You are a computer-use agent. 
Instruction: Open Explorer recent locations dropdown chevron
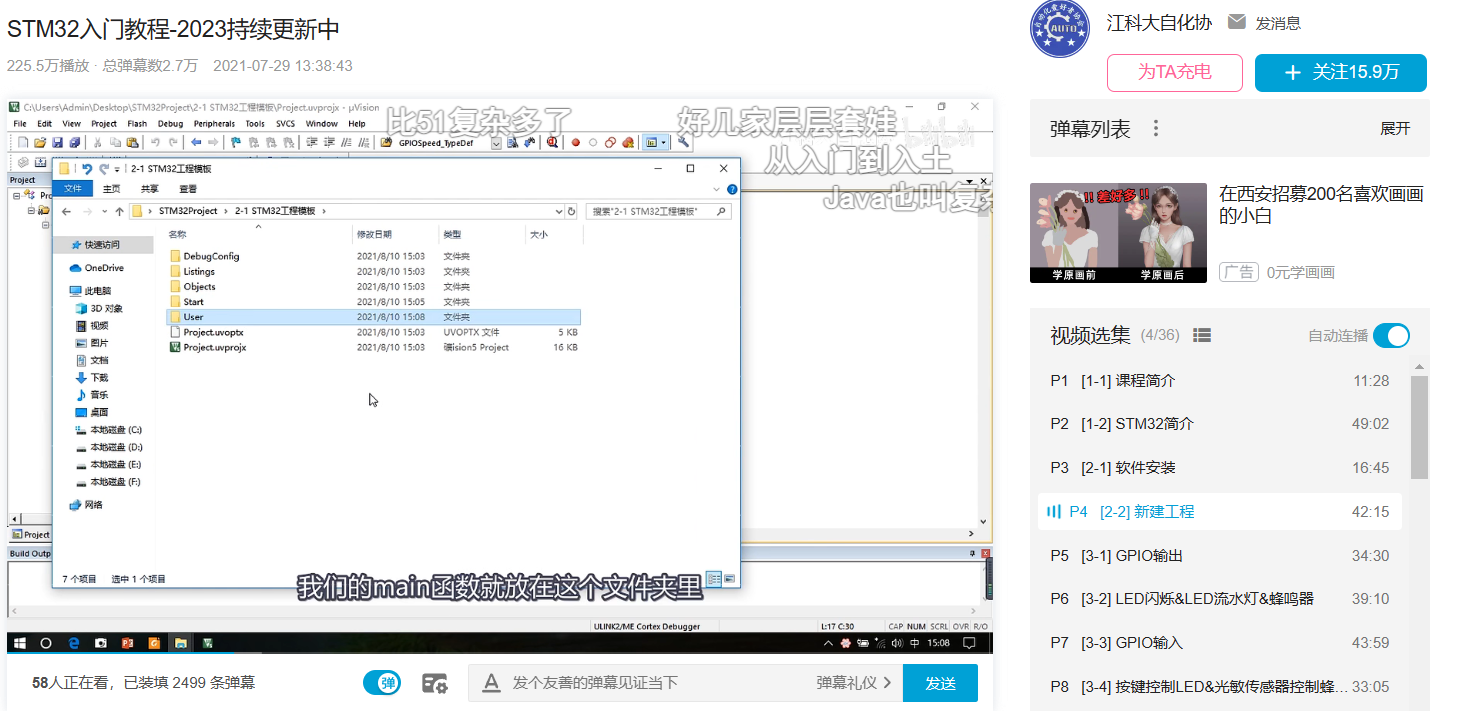(104, 212)
